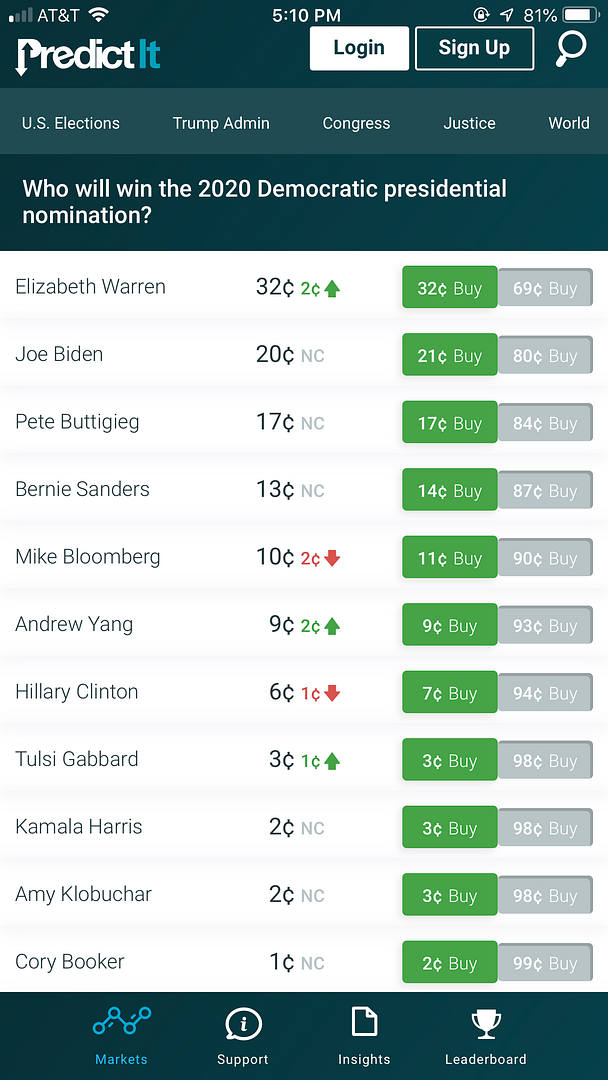This screenshot has height=1080, width=608.
Task: Tap the search magnifier icon
Action: (571, 49)
